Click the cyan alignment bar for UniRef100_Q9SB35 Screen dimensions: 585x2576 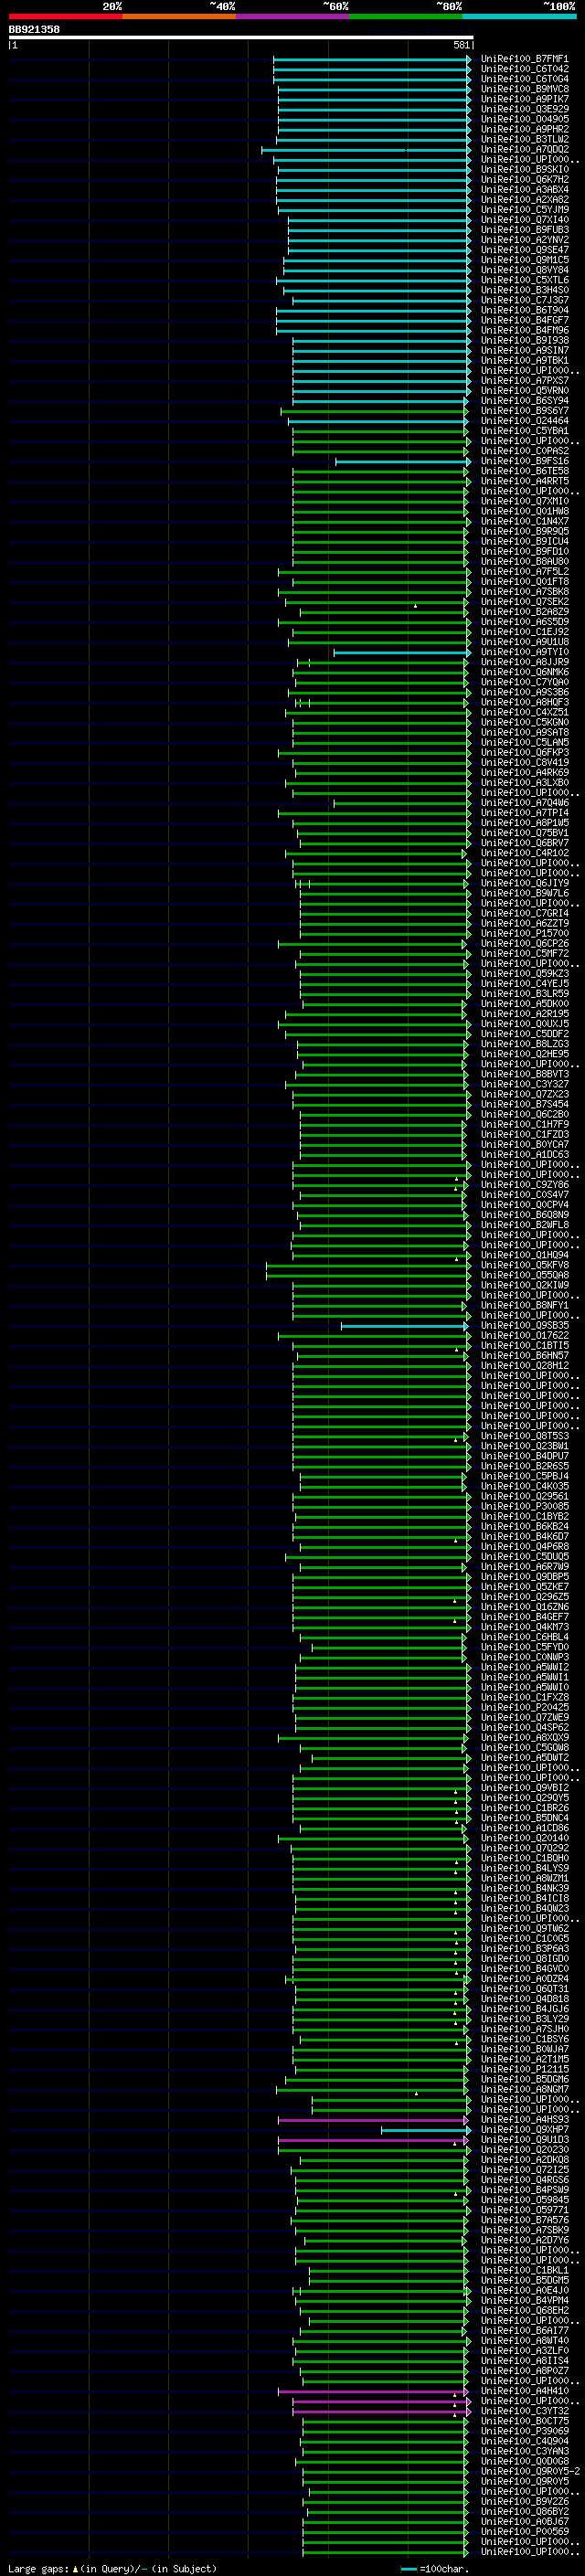point(404,1326)
